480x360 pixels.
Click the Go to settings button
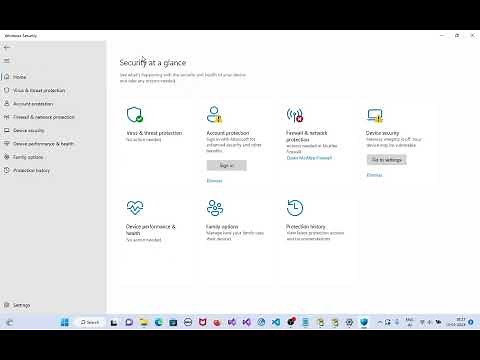(x=387, y=160)
